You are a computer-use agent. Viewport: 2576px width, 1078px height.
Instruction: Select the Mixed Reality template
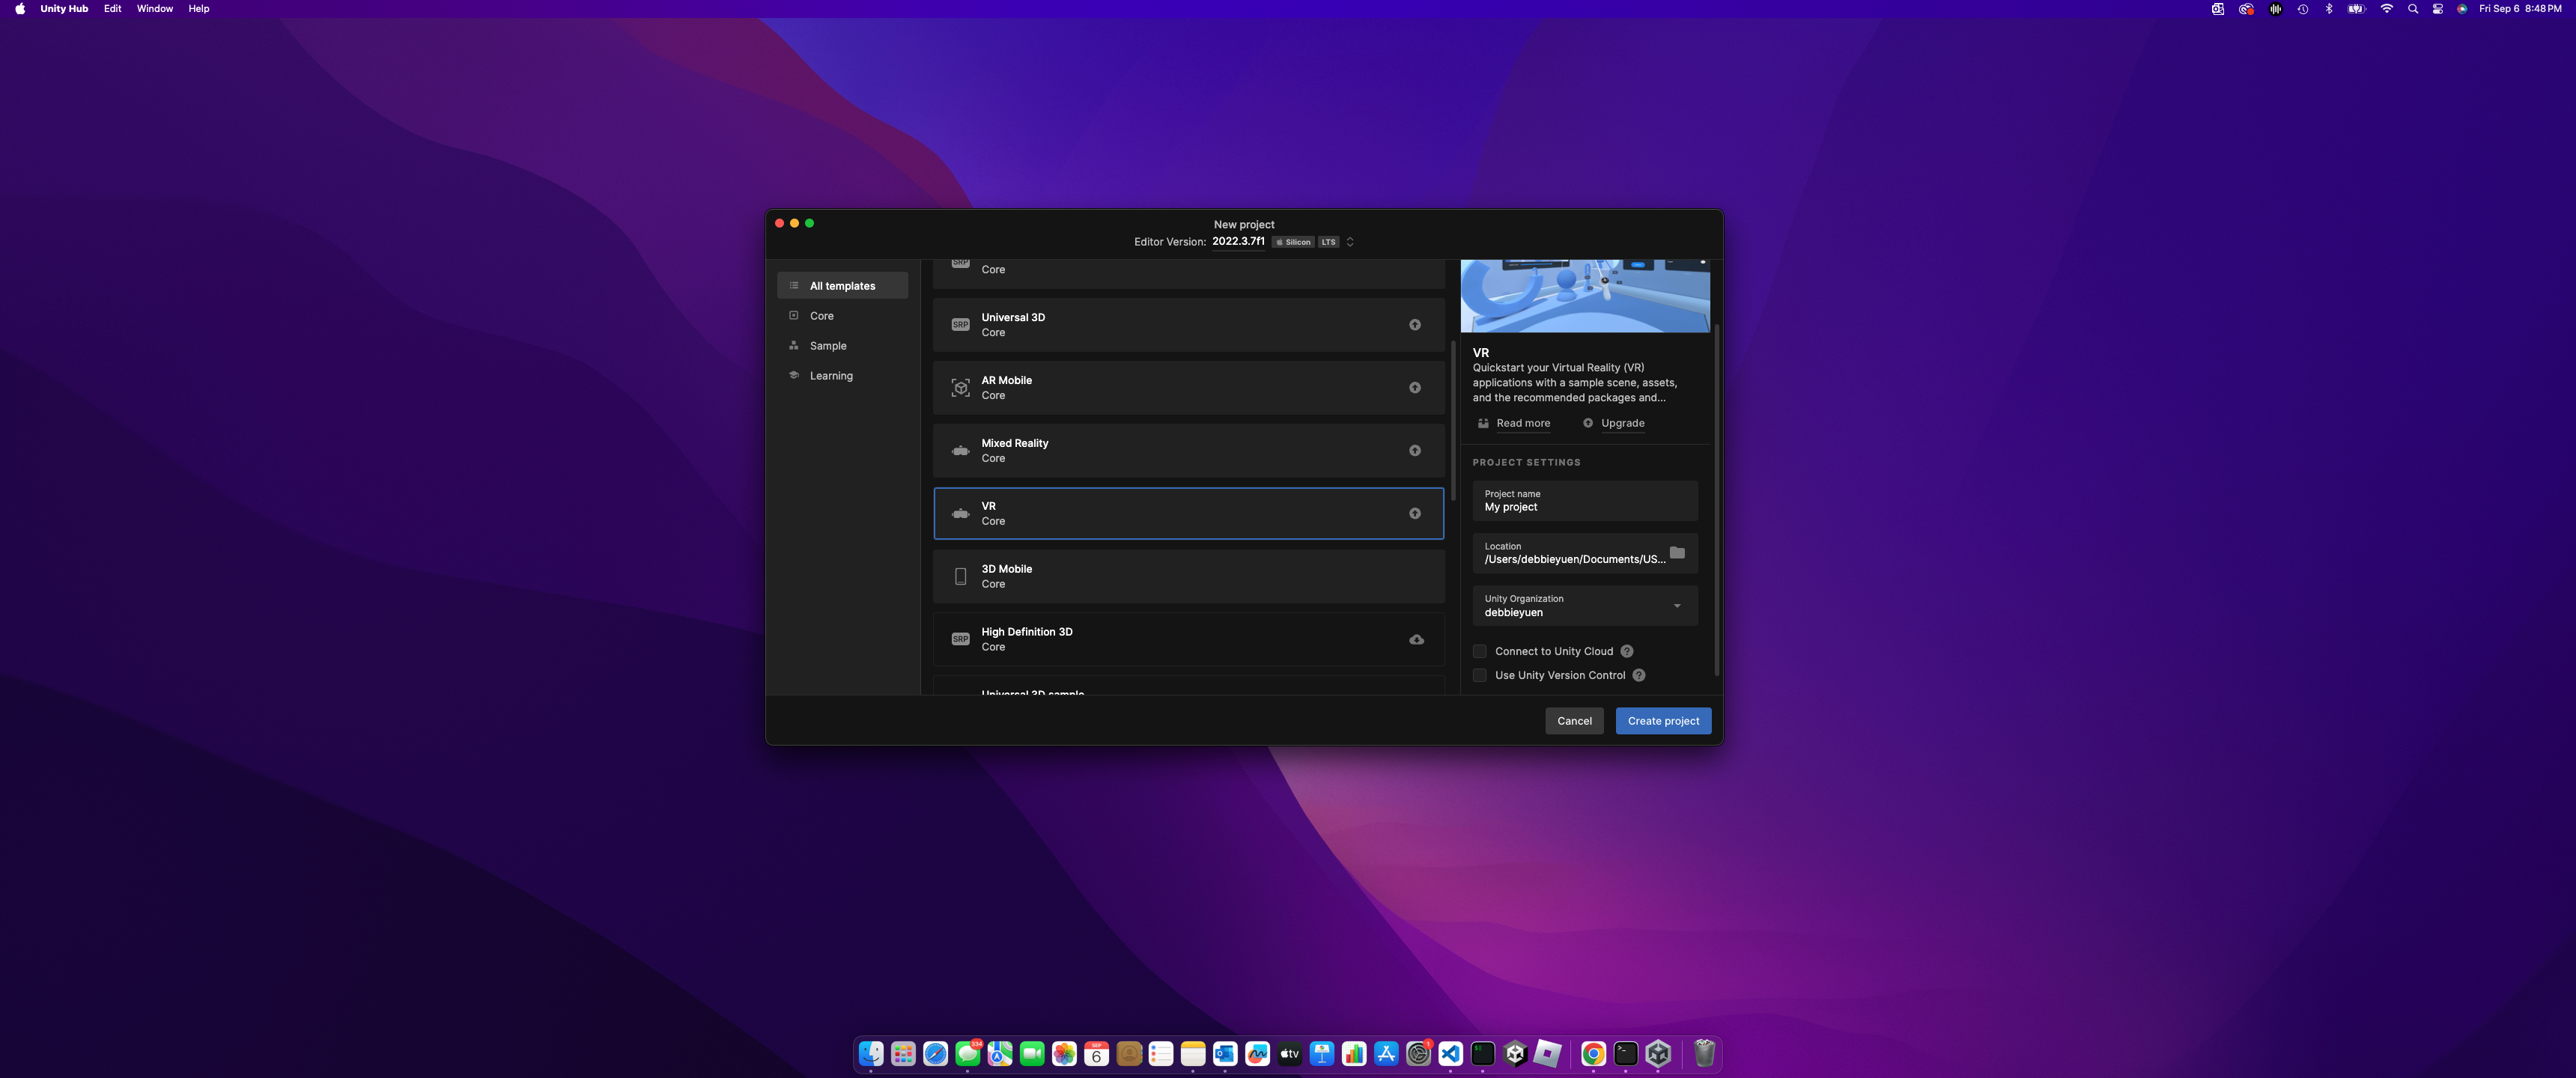click(1188, 451)
